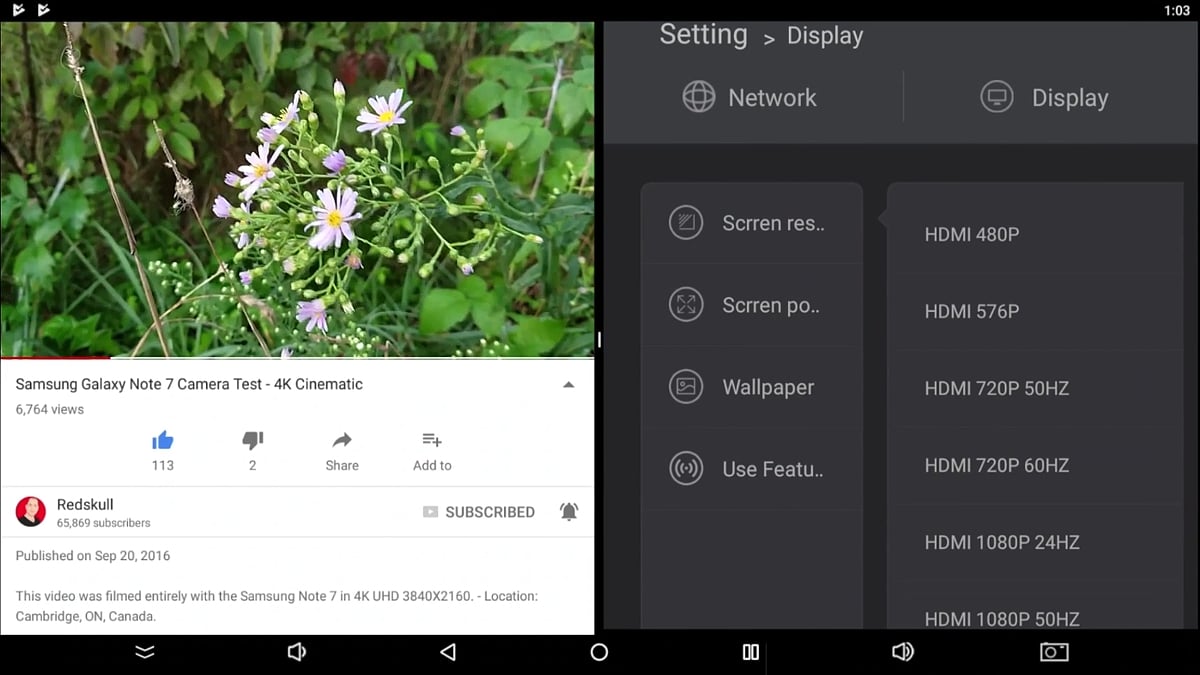The width and height of the screenshot is (1200, 675).
Task: Tap the Android home circle button
Action: (x=599, y=652)
